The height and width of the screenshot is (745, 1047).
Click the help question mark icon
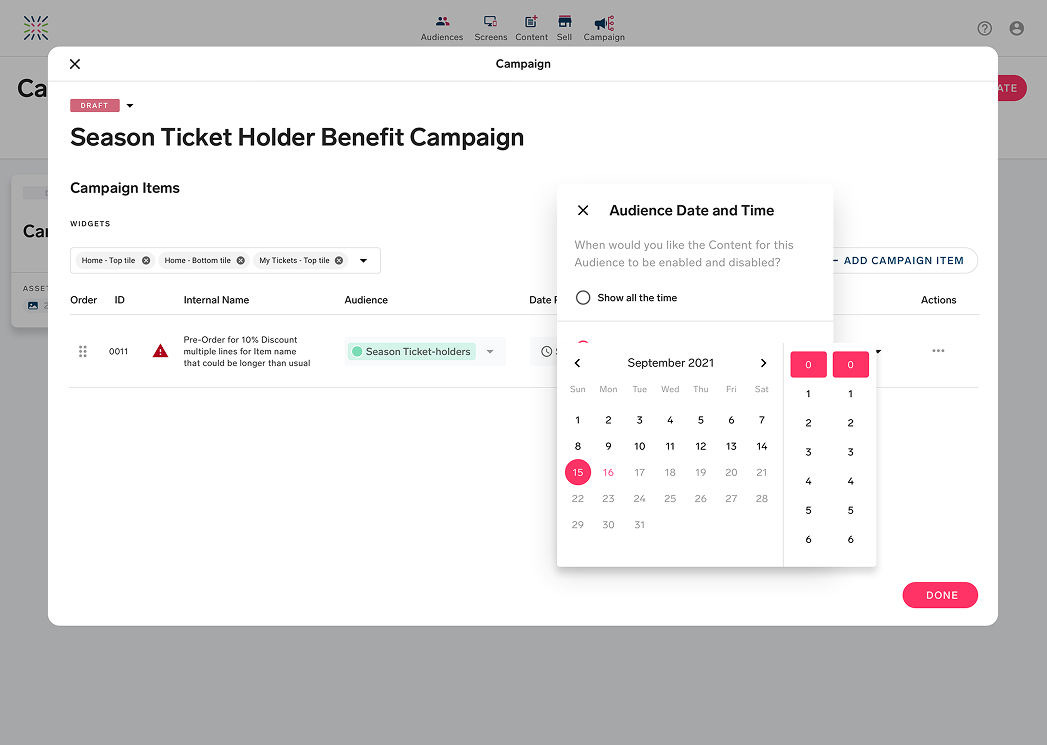coord(985,29)
